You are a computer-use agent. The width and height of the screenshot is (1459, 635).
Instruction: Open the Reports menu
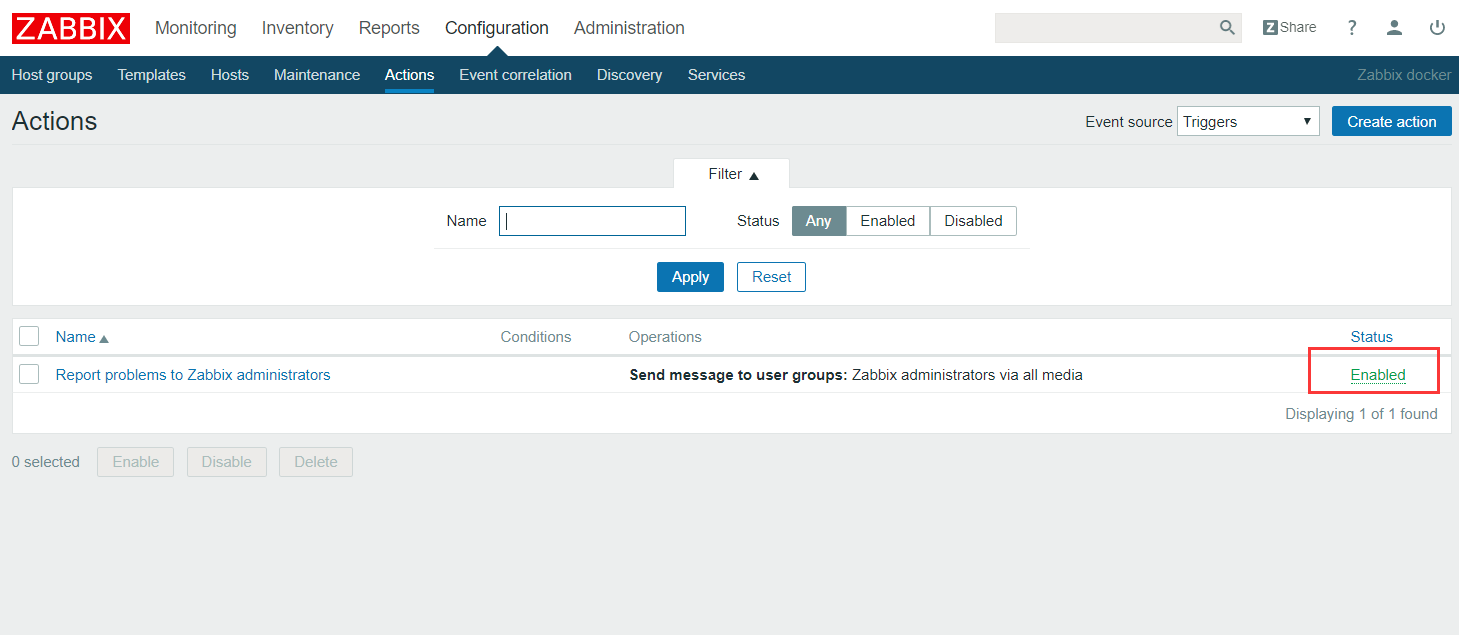[x=389, y=28]
